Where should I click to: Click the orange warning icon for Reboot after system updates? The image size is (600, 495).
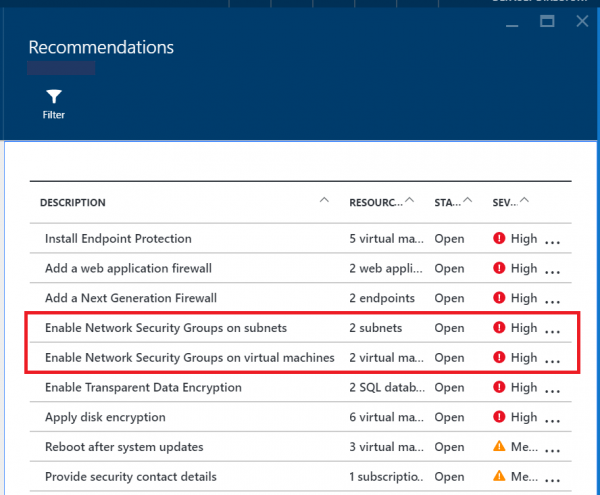click(499, 447)
